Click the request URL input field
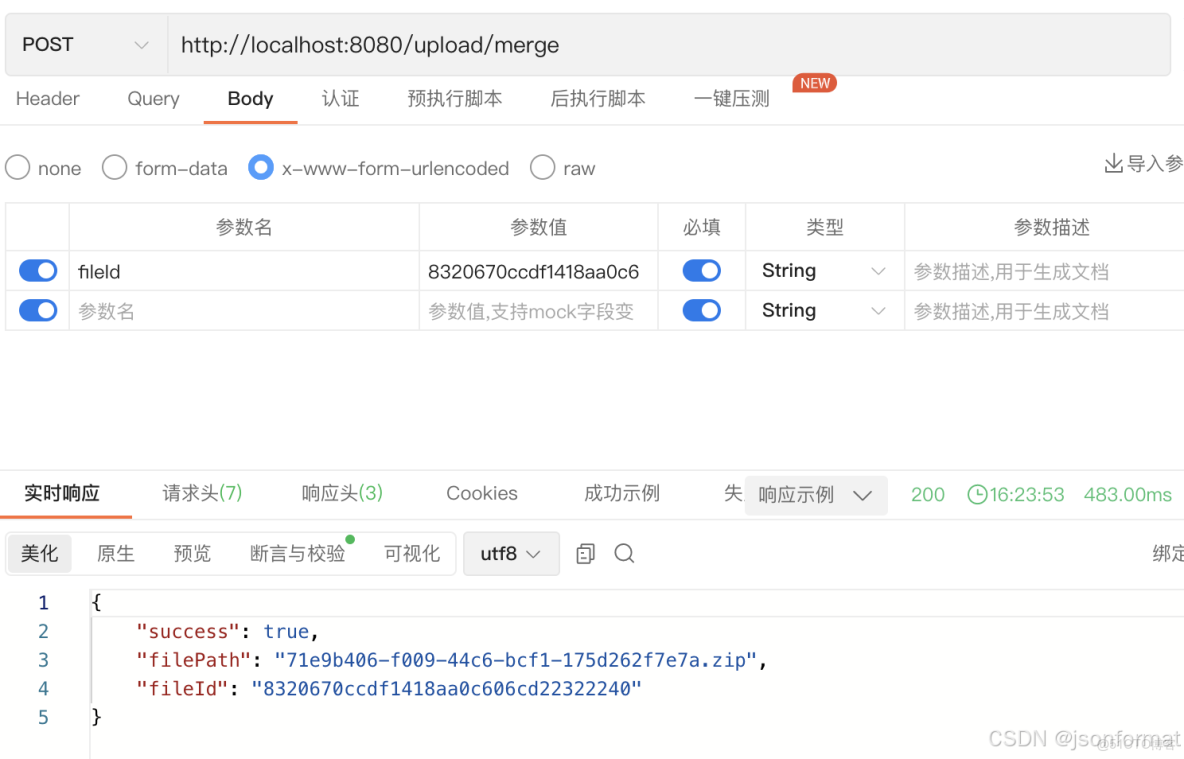 click(x=500, y=44)
